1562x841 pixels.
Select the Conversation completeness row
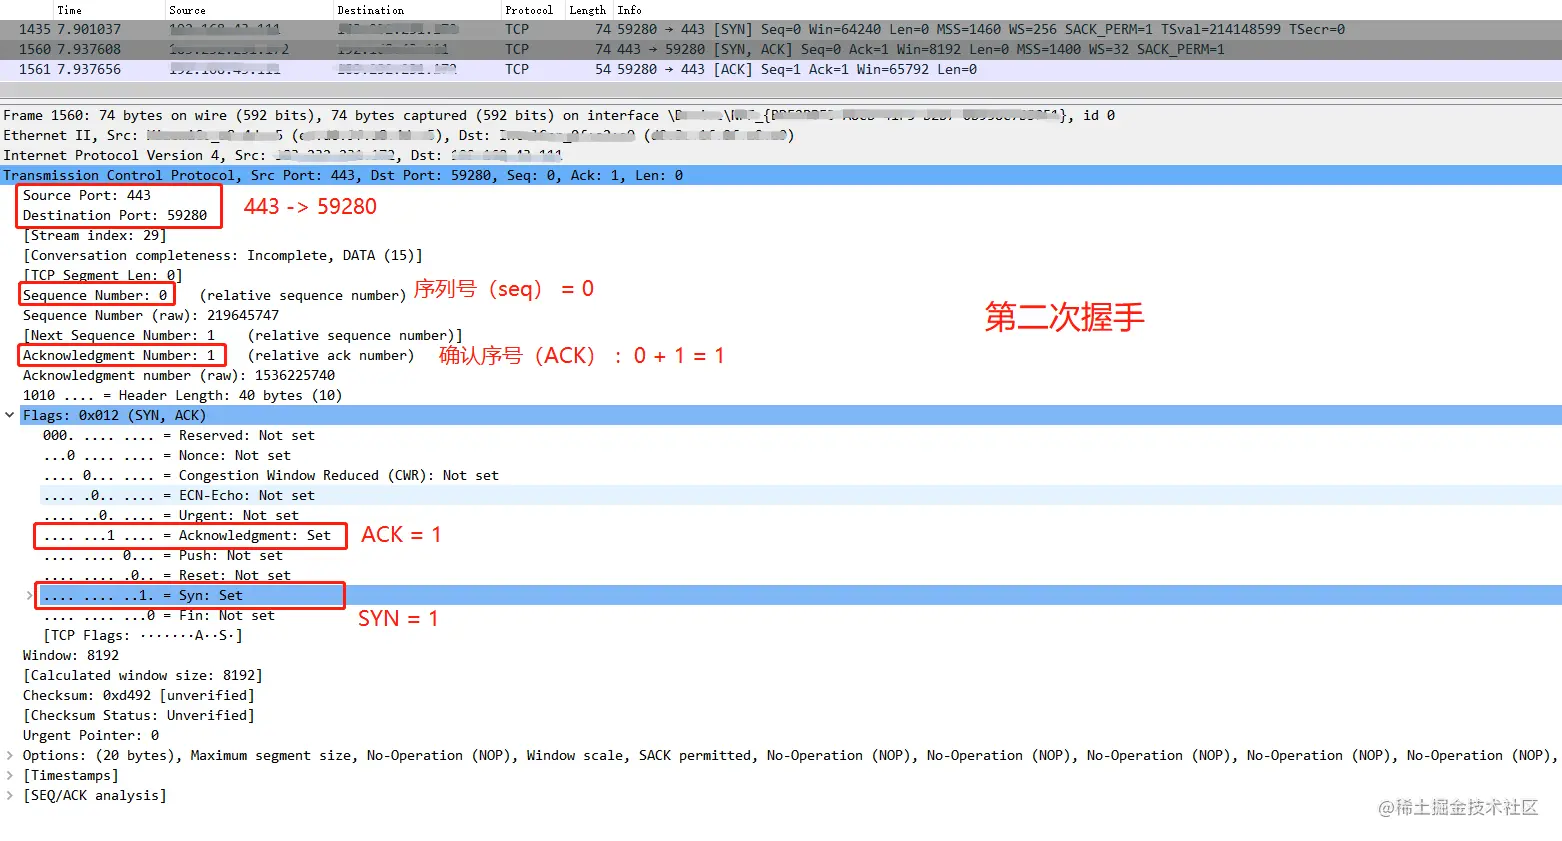click(223, 255)
